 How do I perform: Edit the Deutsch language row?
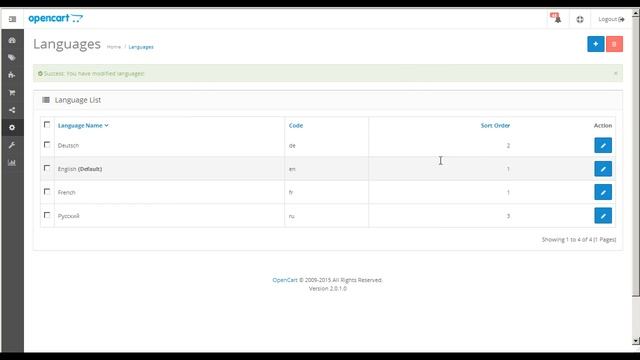[603, 145]
